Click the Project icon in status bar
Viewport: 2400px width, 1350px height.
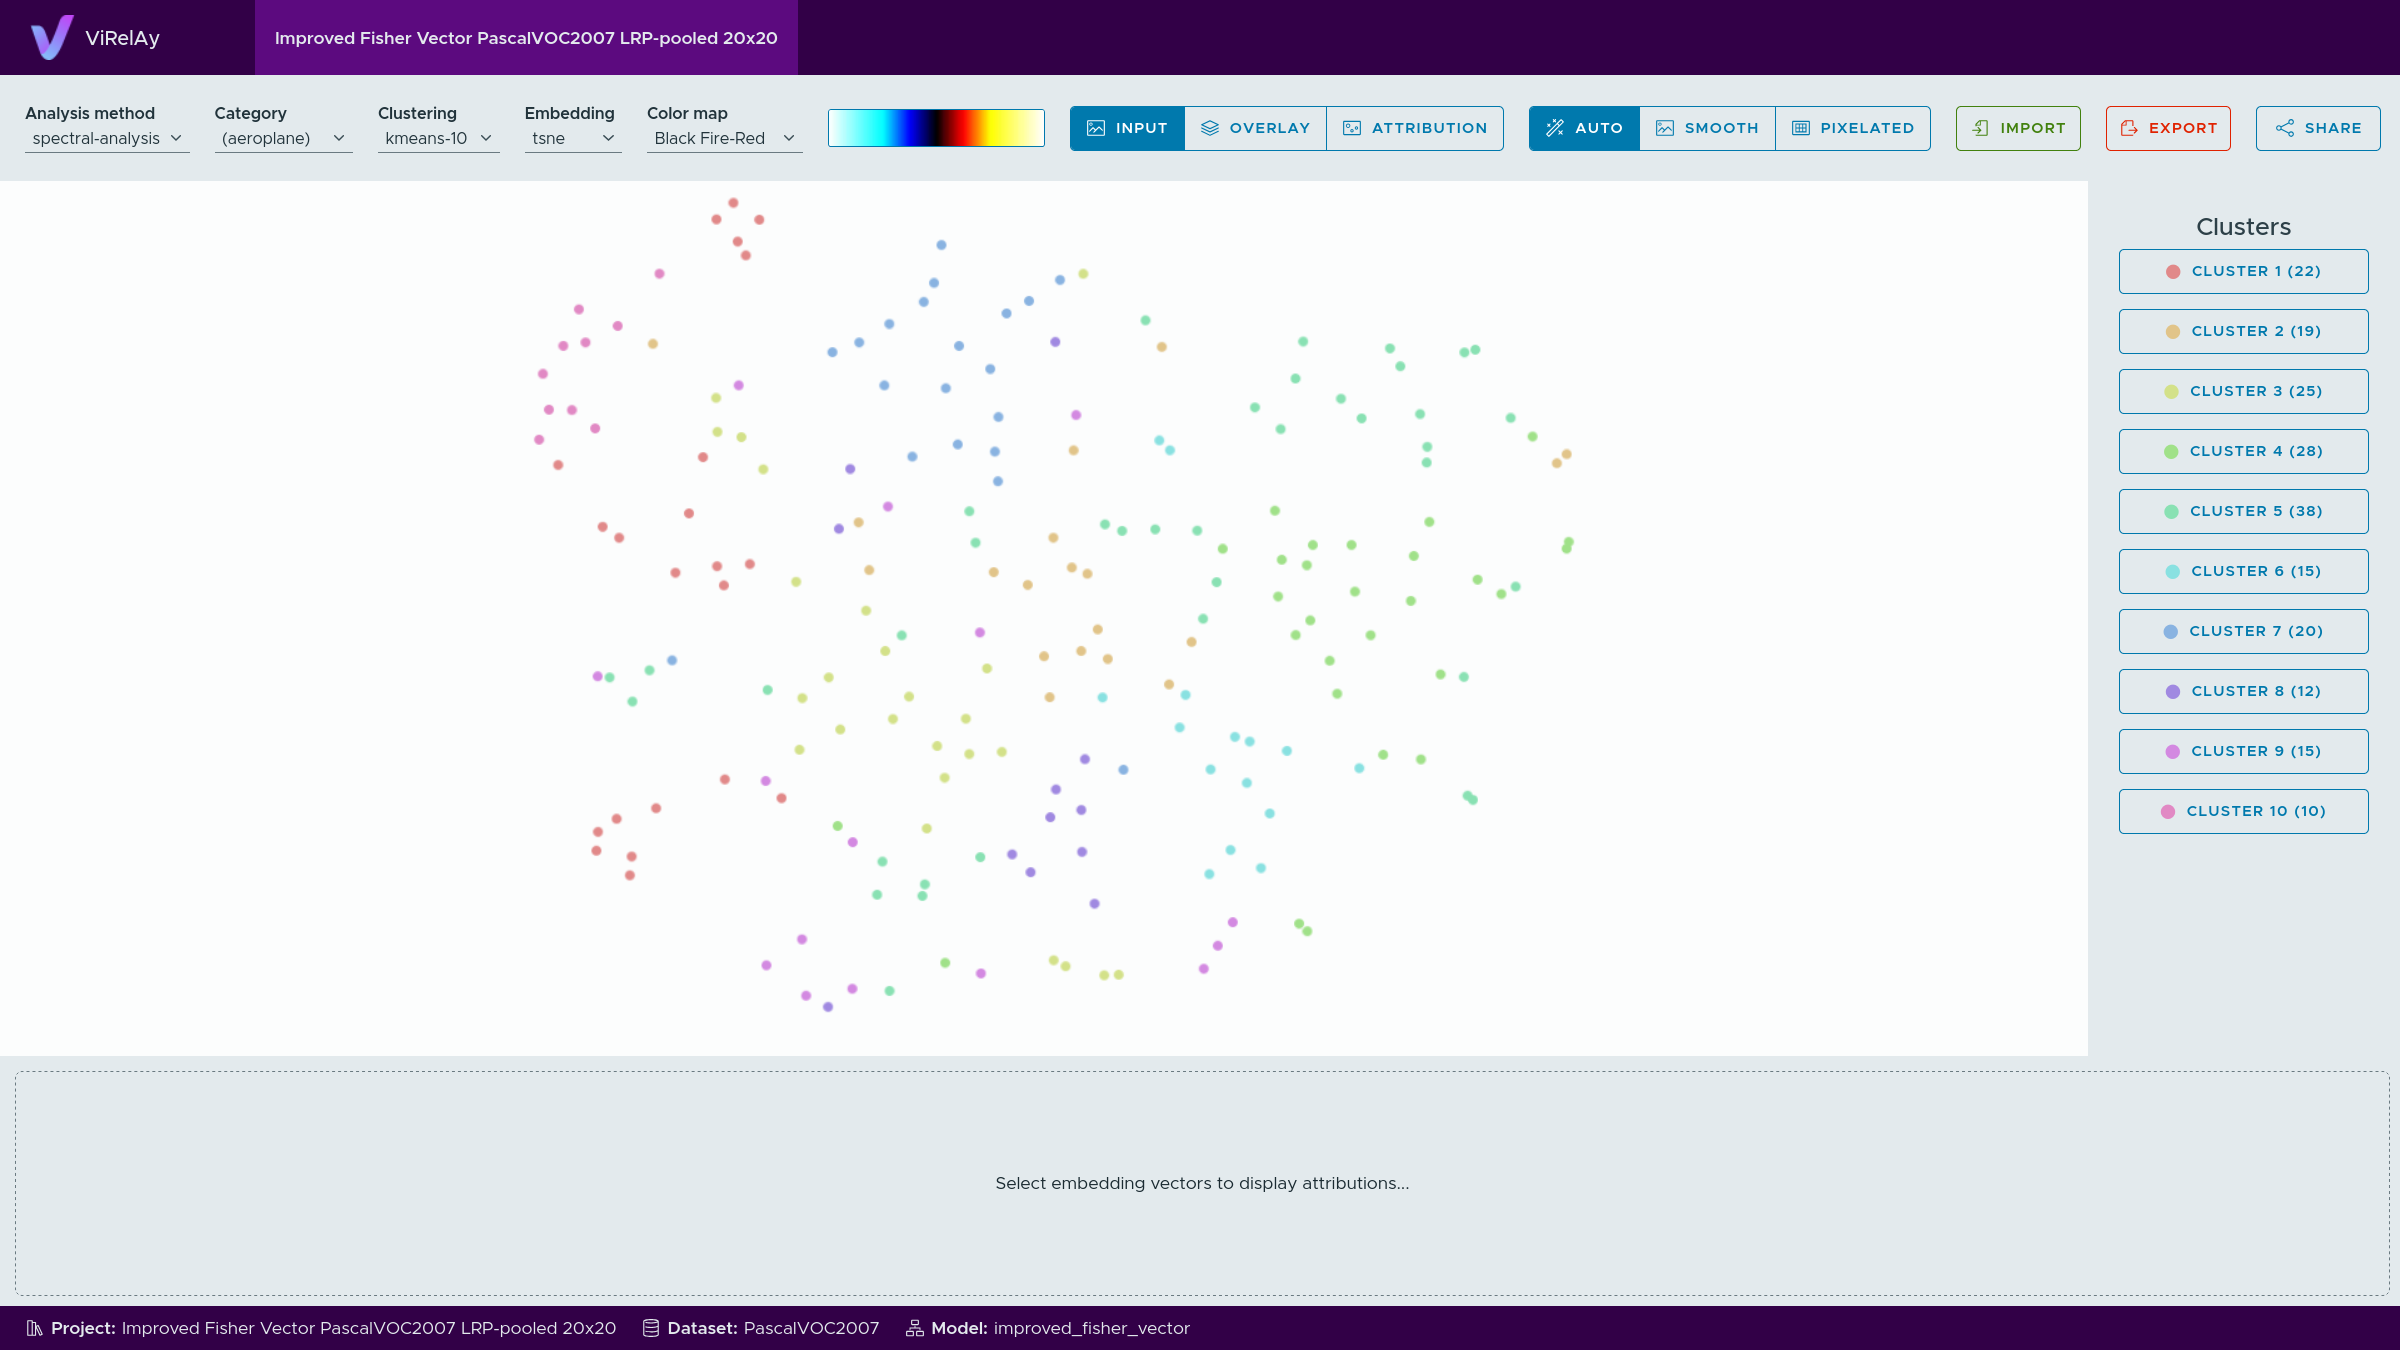pyautogui.click(x=34, y=1328)
